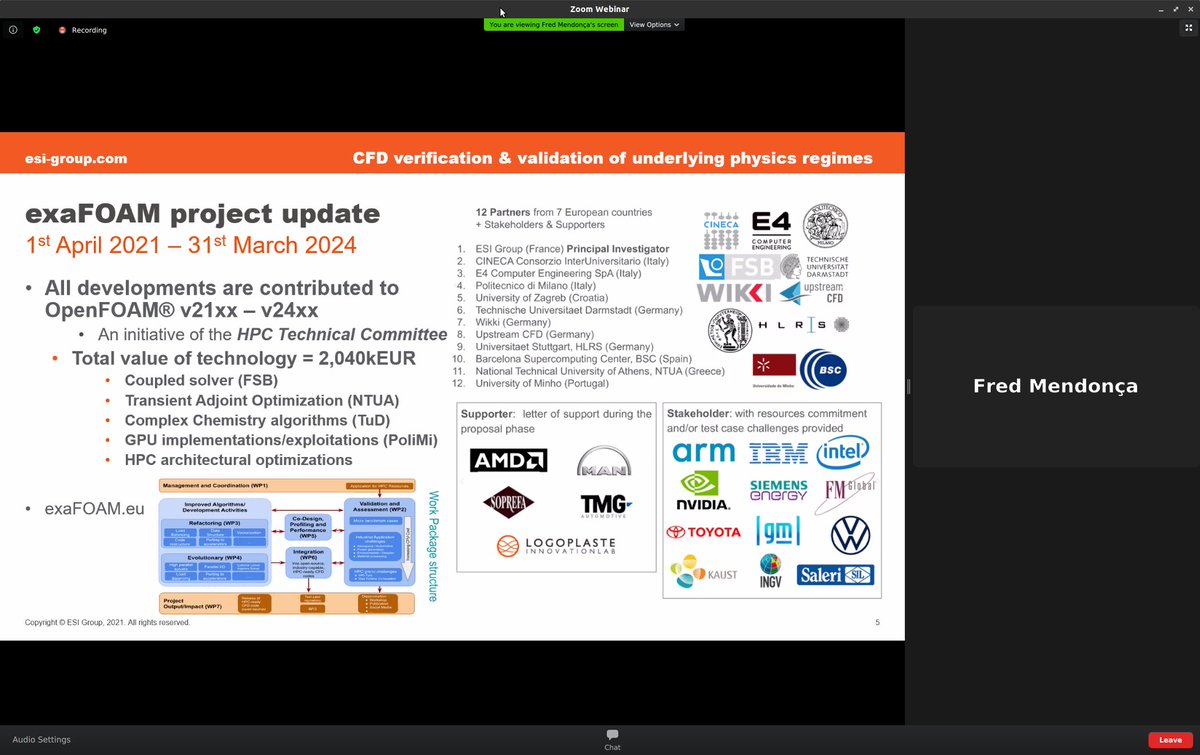Click the INGV logo

pos(771,571)
